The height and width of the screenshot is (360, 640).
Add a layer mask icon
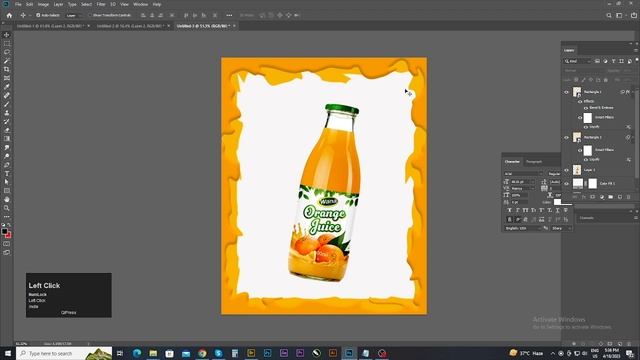593,197
